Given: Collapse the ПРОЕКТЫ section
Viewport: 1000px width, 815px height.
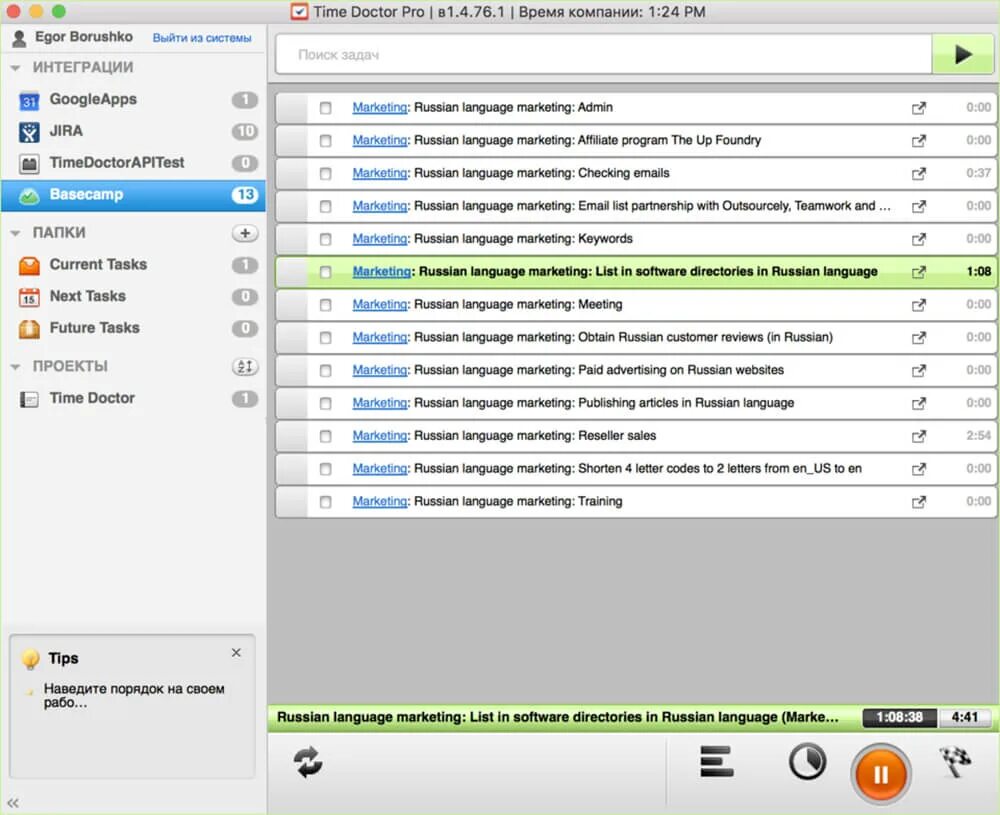Looking at the screenshot, I should click(x=15, y=367).
